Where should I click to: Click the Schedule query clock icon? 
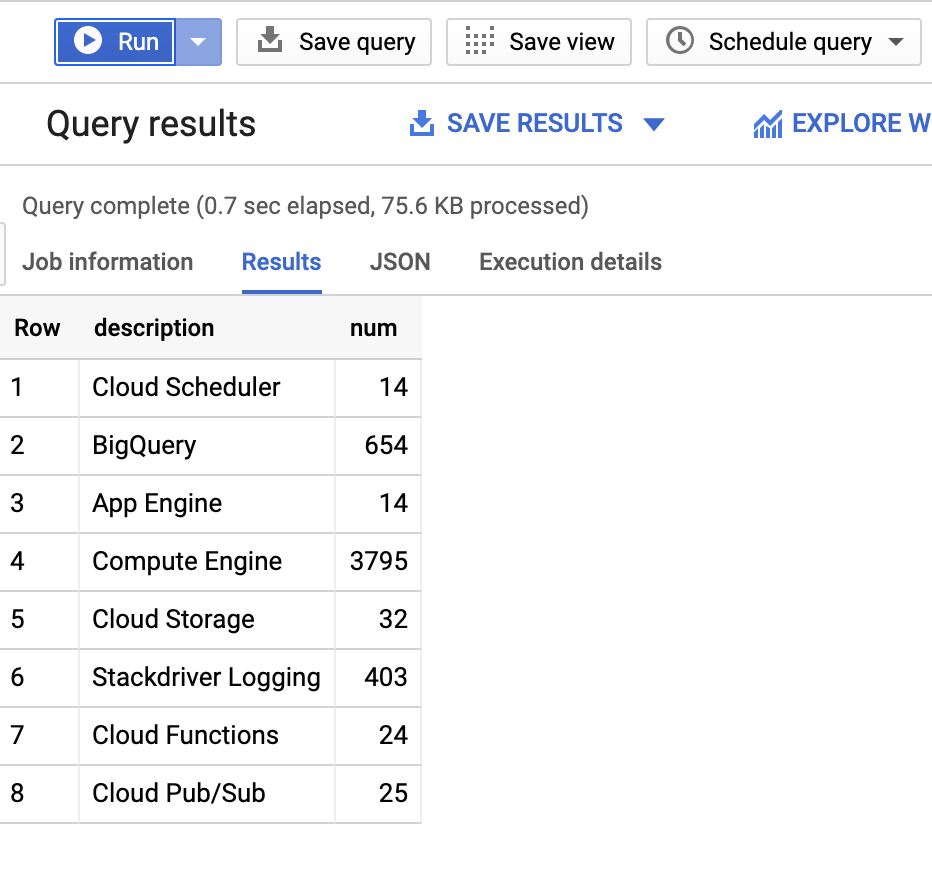pos(679,40)
